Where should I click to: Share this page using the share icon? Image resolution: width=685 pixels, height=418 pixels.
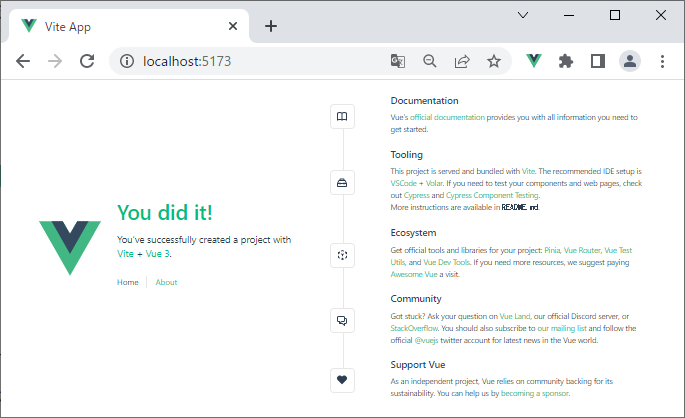pos(462,61)
